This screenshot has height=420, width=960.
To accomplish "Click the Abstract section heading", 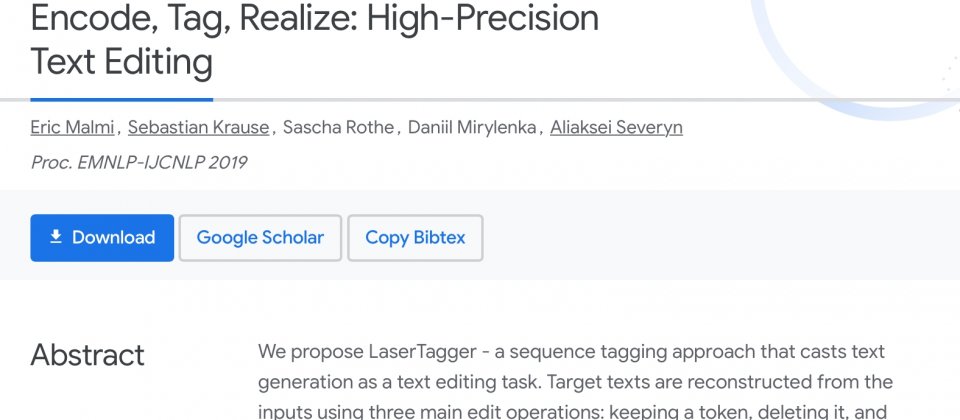I will tap(88, 355).
